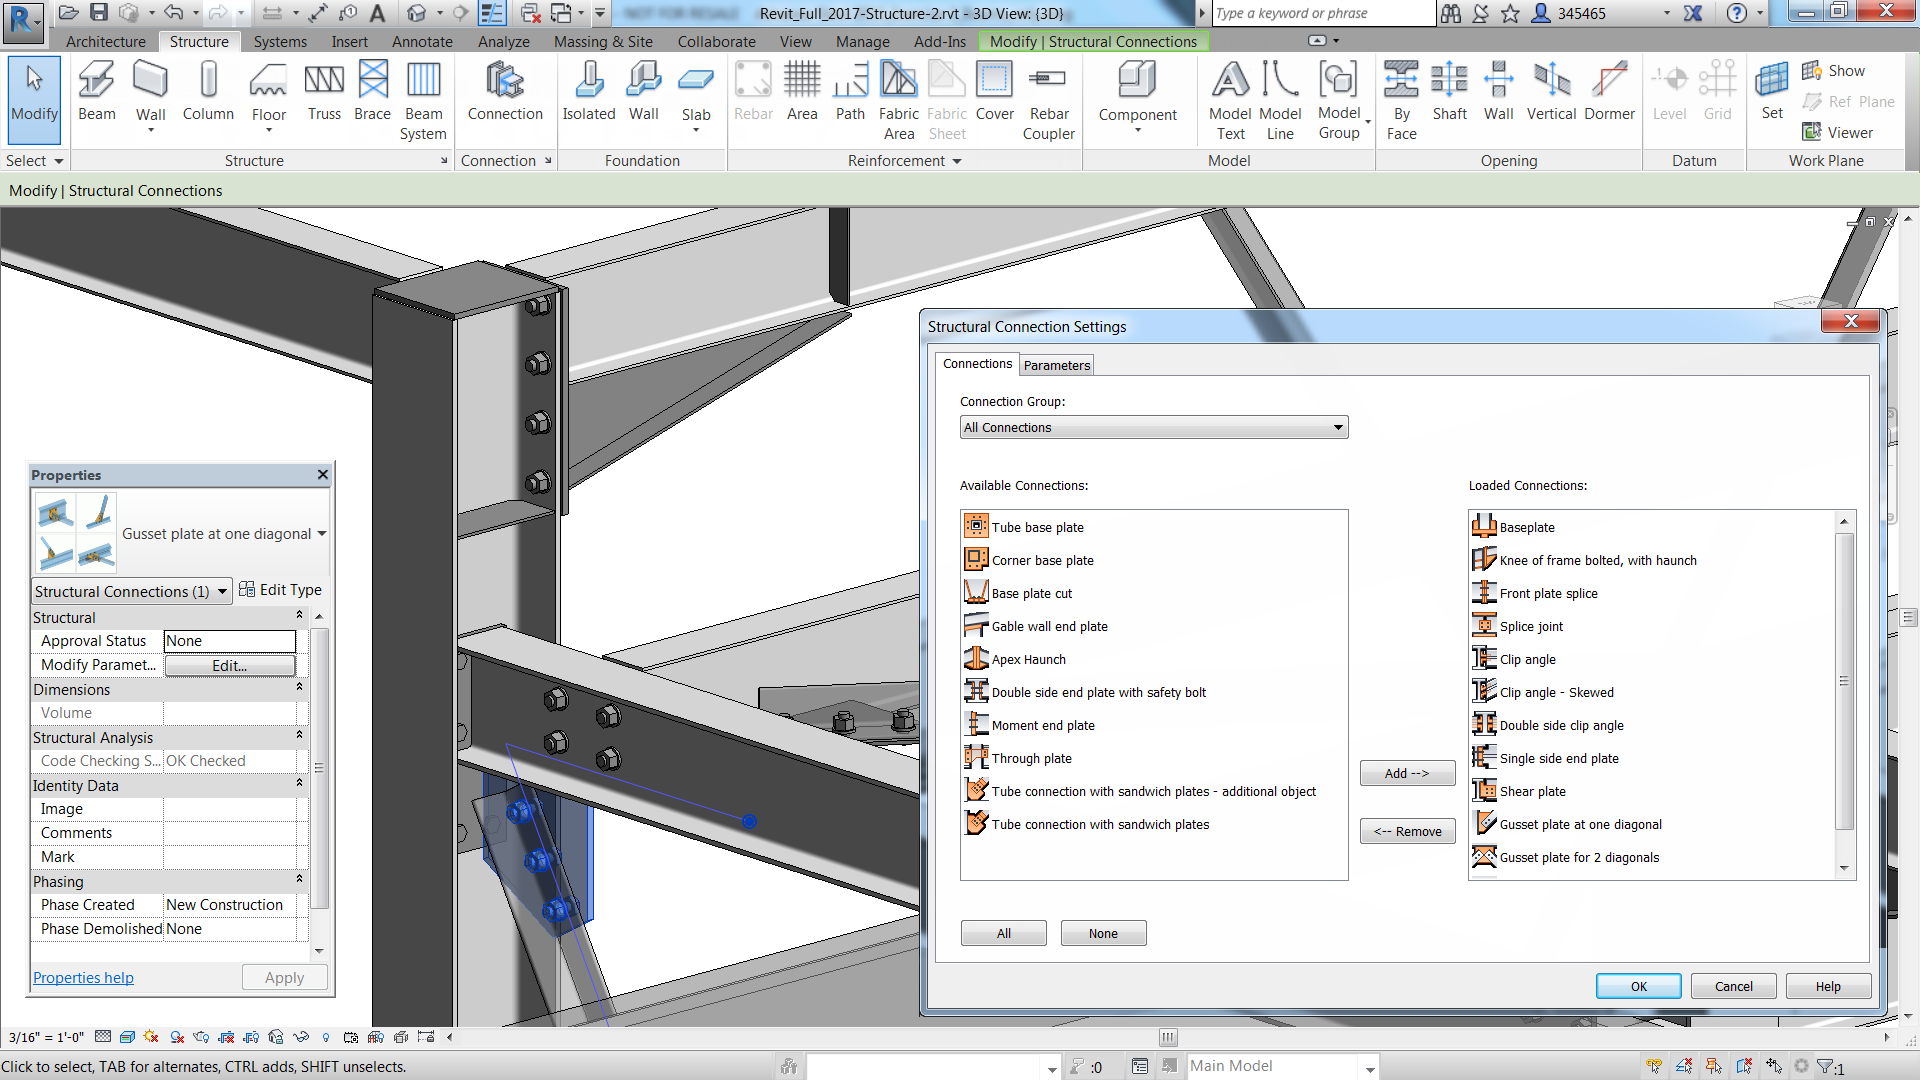Choose Area reinforcement tool

click(802, 92)
